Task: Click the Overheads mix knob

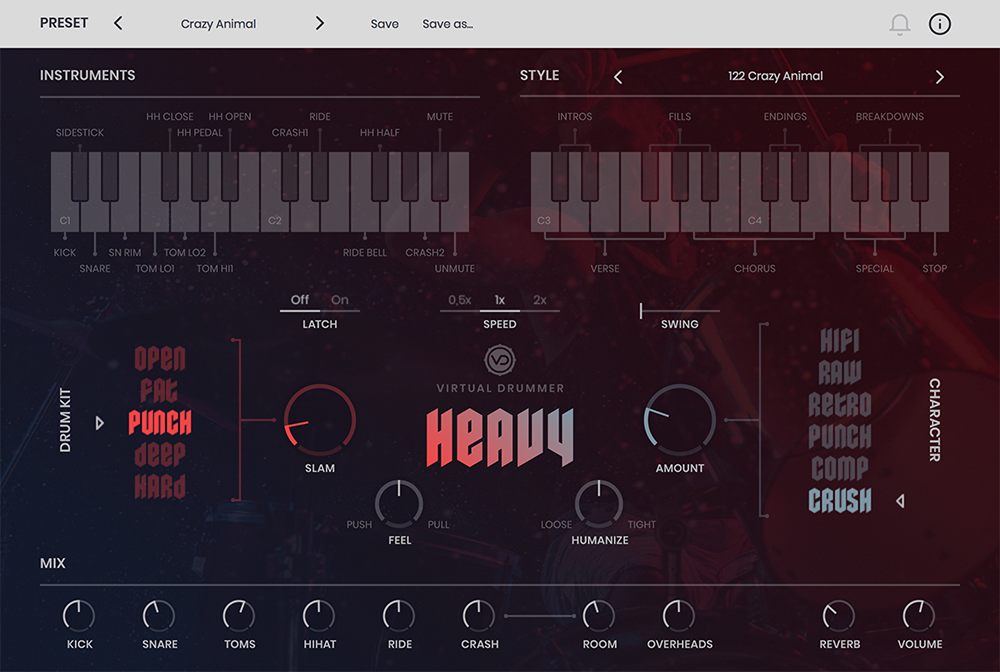Action: (679, 616)
